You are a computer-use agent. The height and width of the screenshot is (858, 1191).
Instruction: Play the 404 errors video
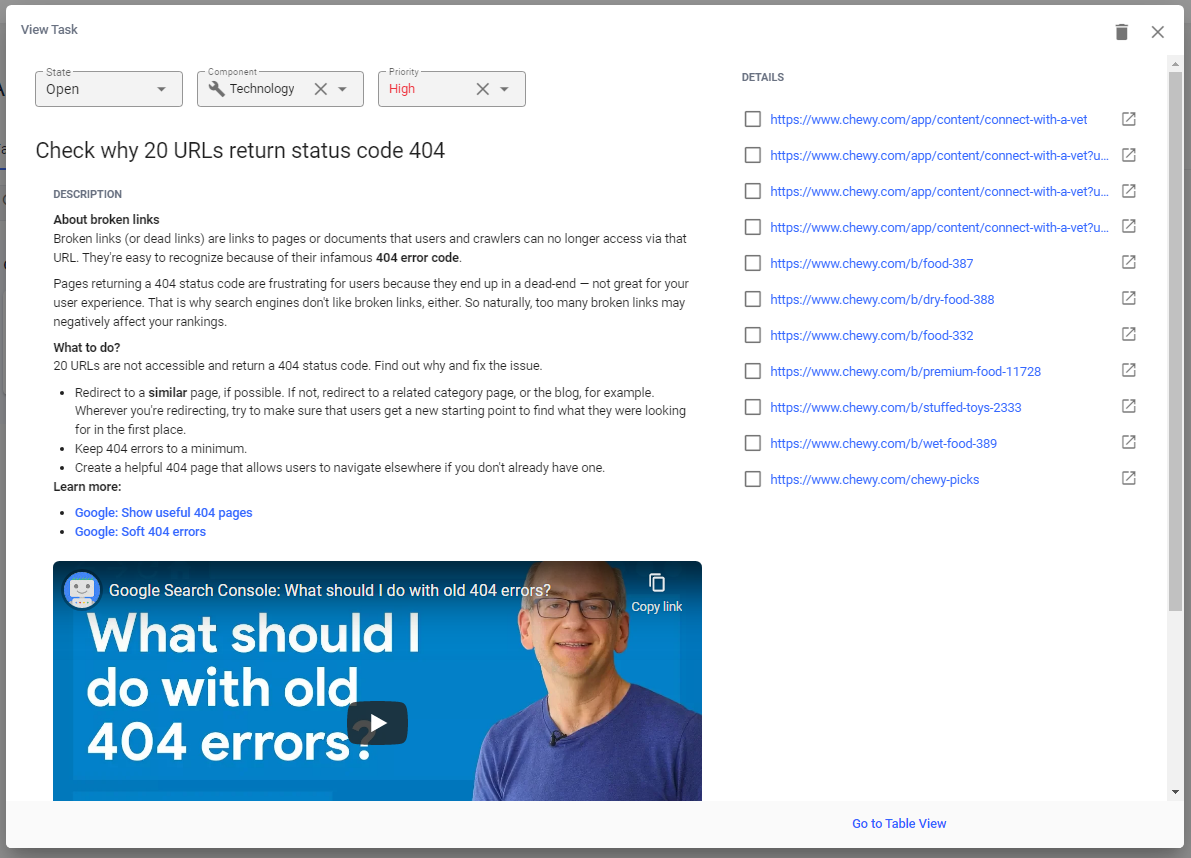[378, 723]
